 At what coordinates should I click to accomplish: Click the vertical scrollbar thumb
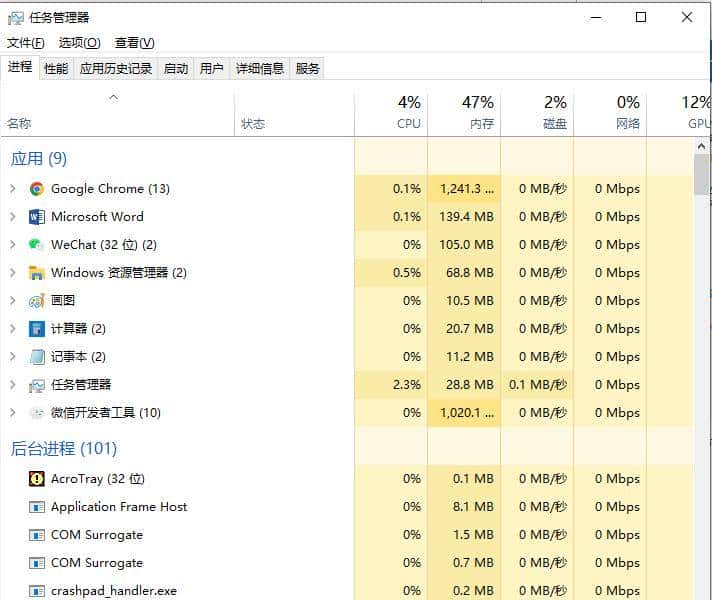click(702, 174)
